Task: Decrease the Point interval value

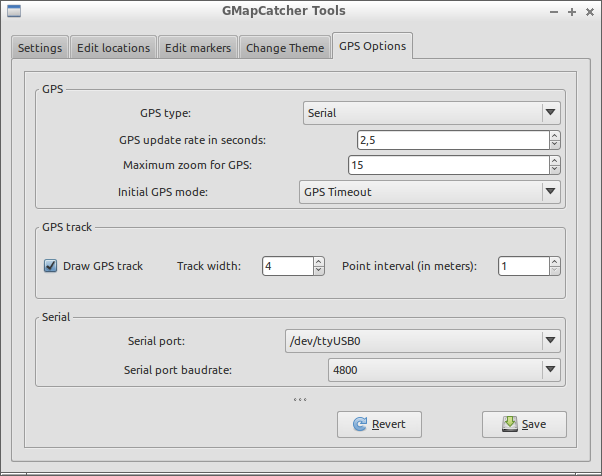Action: pos(555,271)
